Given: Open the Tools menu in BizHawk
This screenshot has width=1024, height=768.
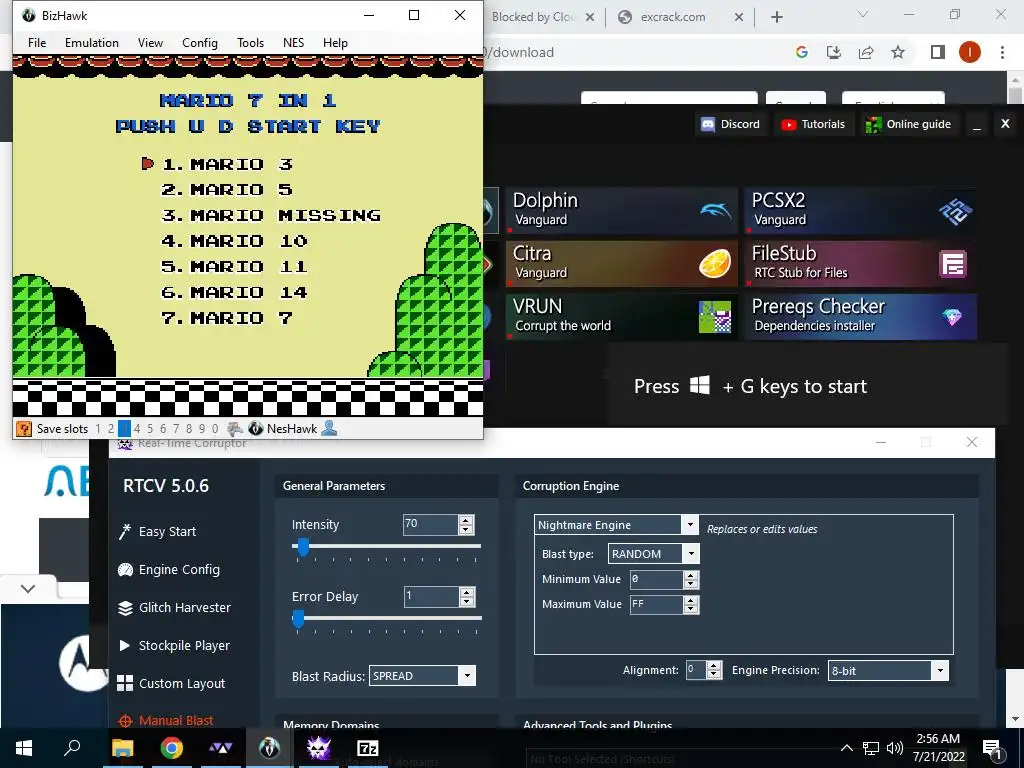Looking at the screenshot, I should click(250, 42).
